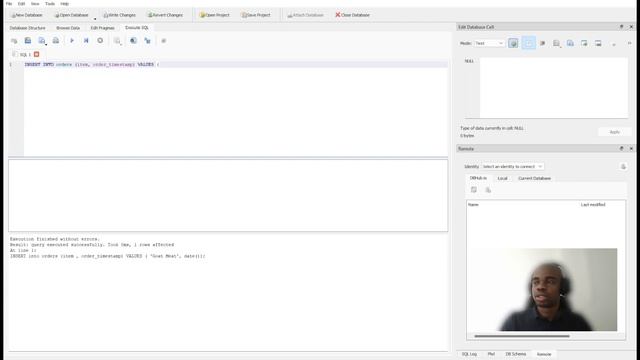The width and height of the screenshot is (640, 360).
Task: Click upload database icon beside Identity
Action: 623,167
